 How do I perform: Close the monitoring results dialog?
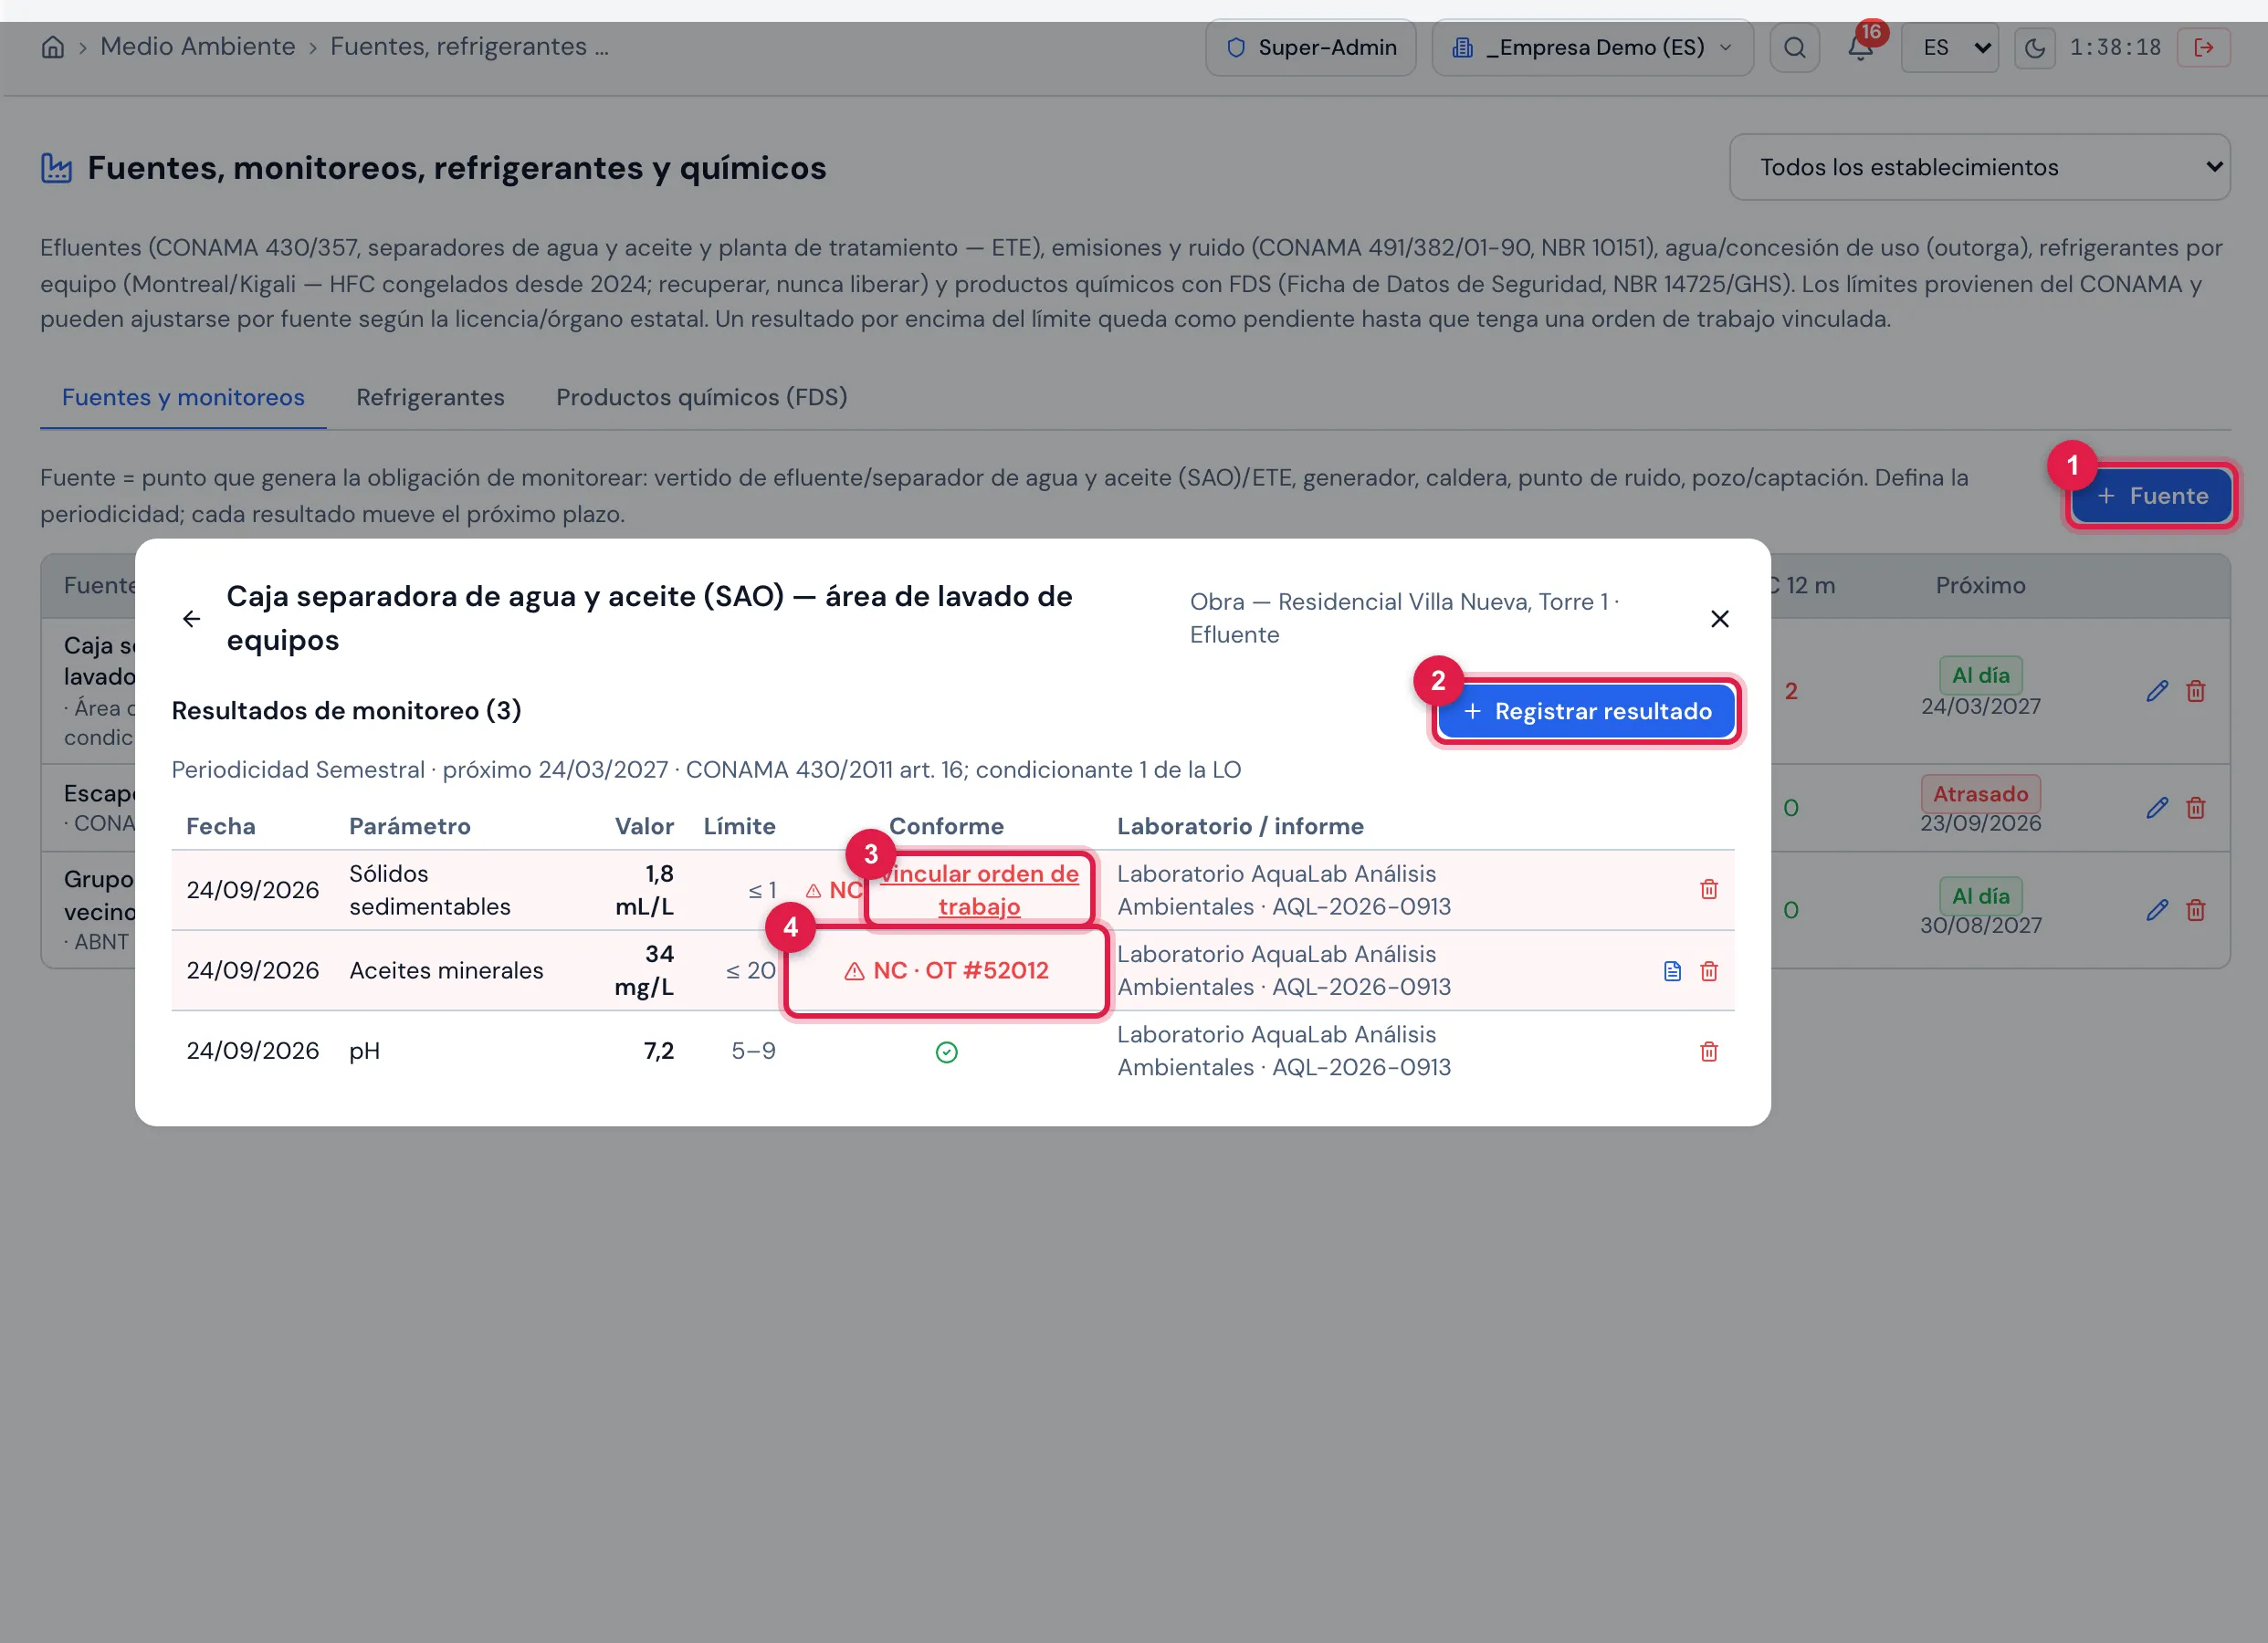pos(1719,619)
